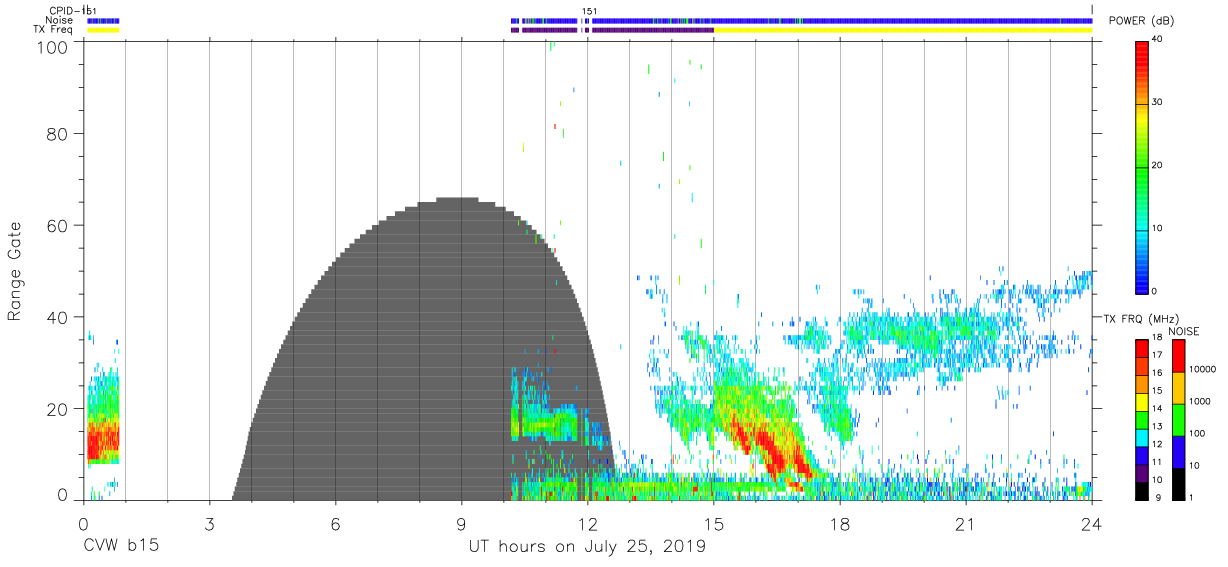Select the 'CVW b15' radar label
The image size is (1228, 567).
click(x=119, y=547)
